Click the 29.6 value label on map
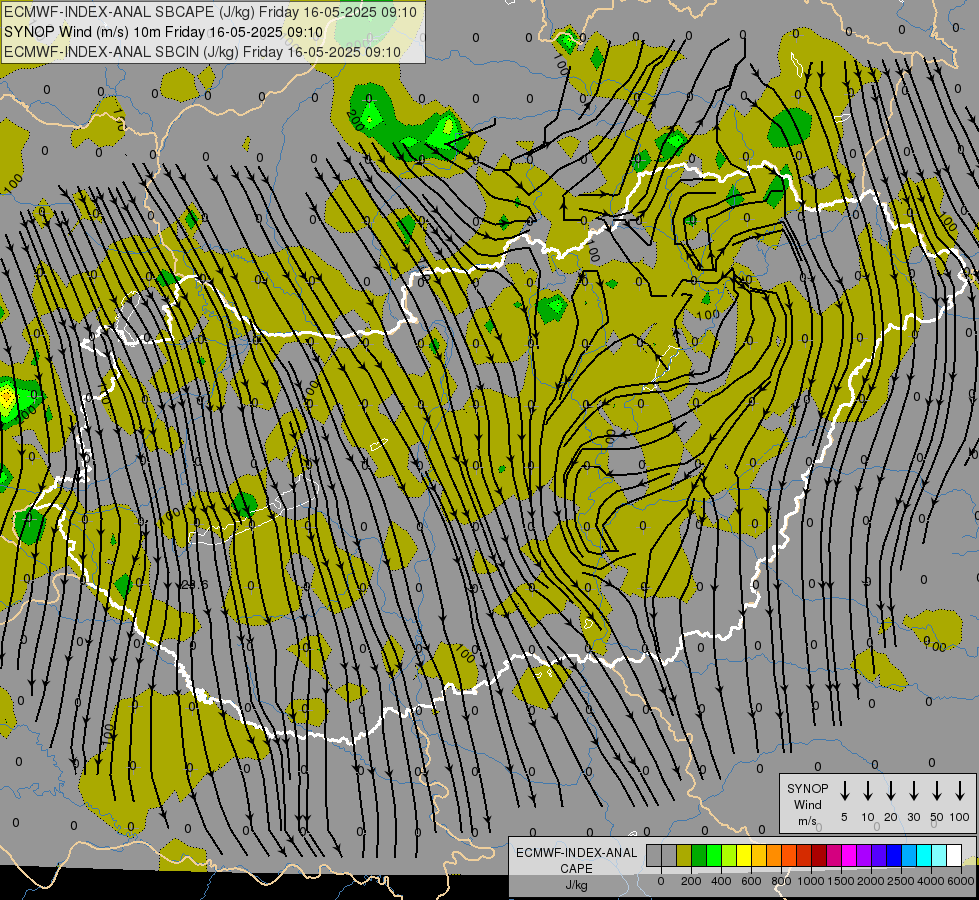 194,585
